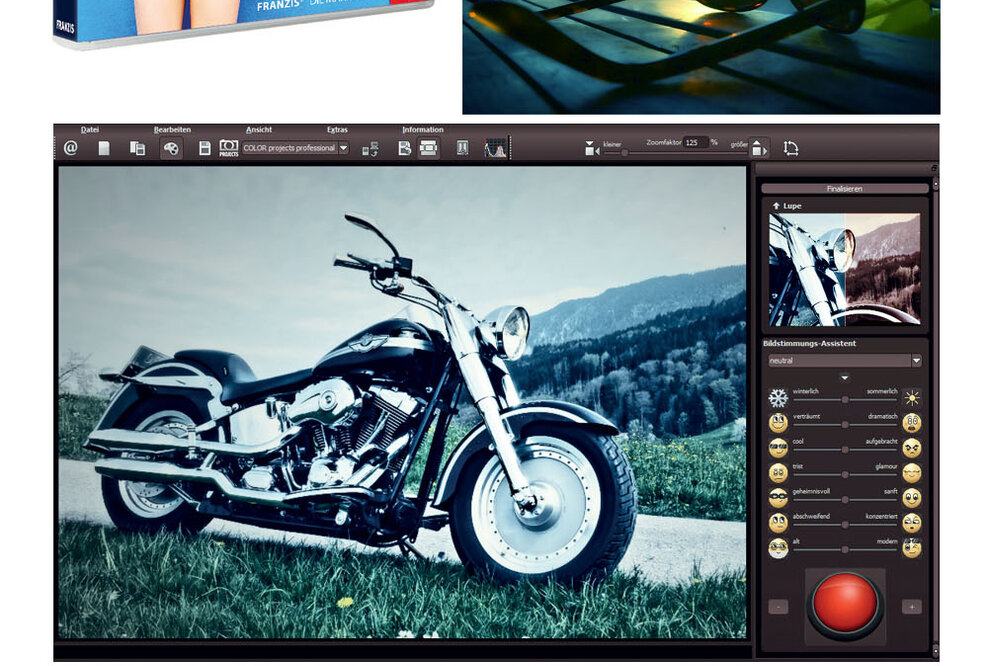Image resolution: width=988 pixels, height=666 pixels.
Task: Open the histogram display icon
Action: 496,148
